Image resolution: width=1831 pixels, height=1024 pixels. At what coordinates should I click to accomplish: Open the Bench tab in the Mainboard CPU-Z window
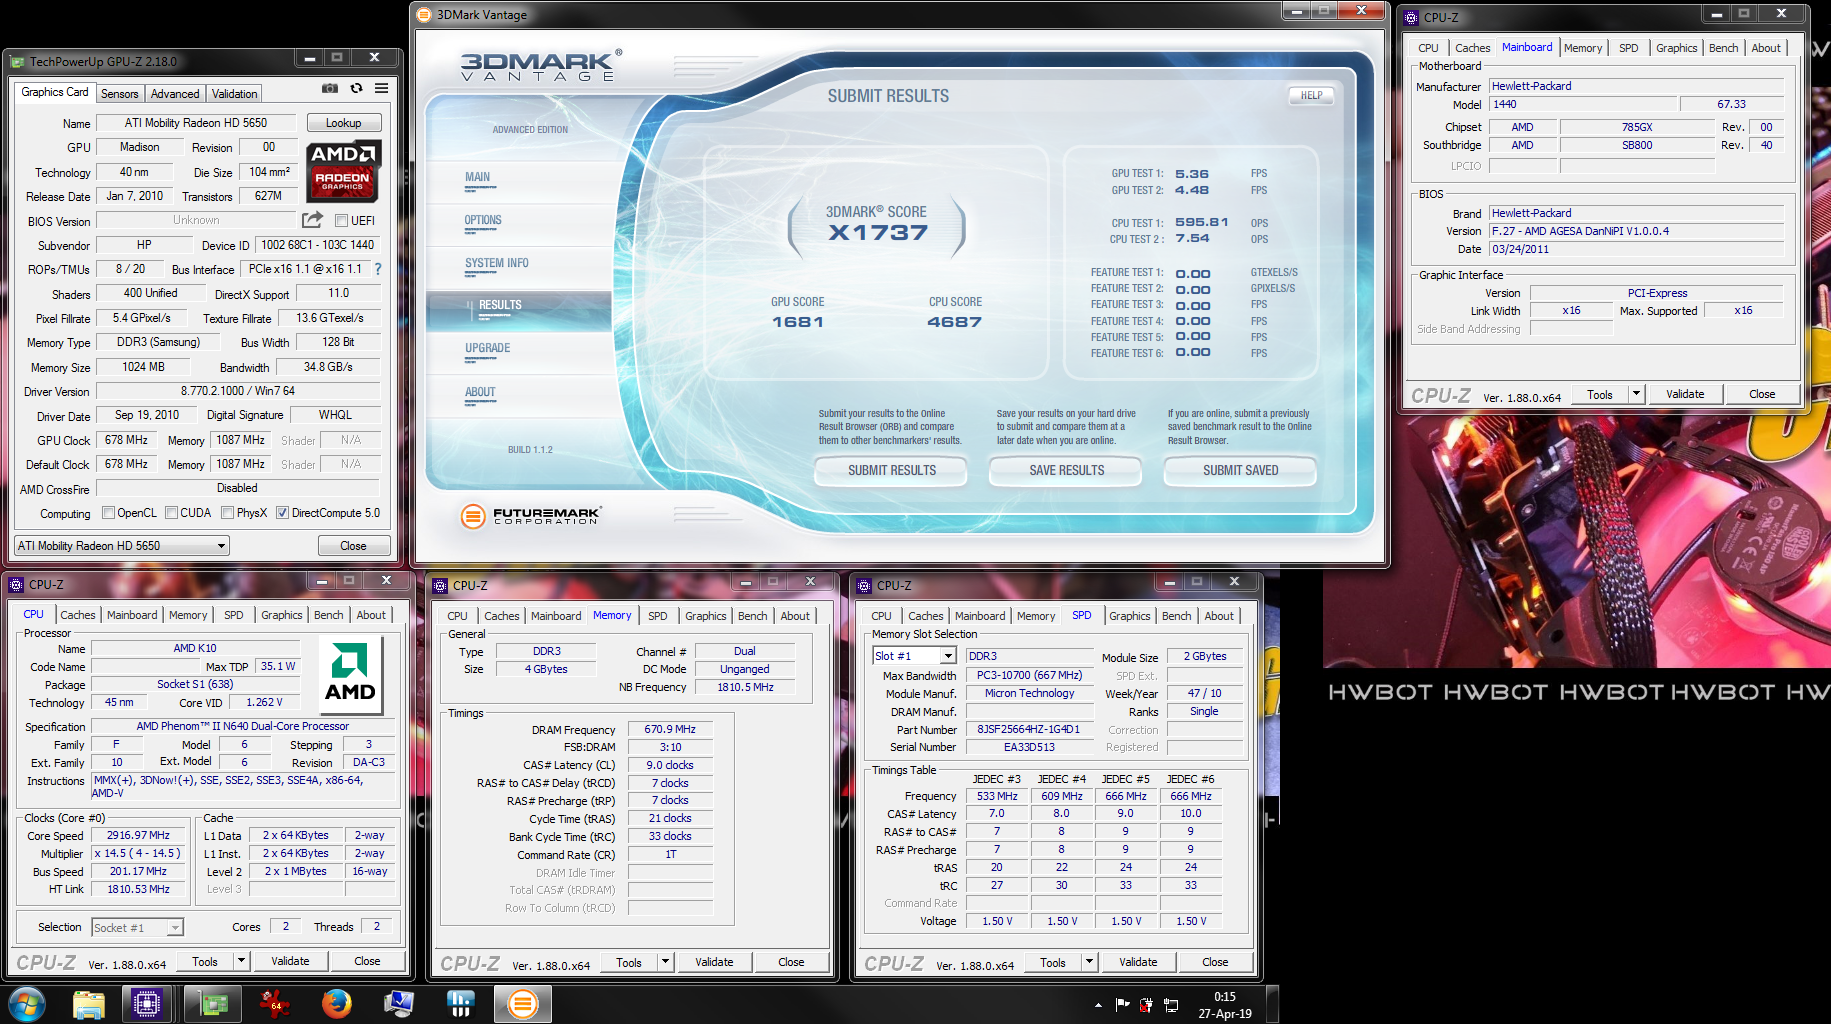pyautogui.click(x=1723, y=48)
